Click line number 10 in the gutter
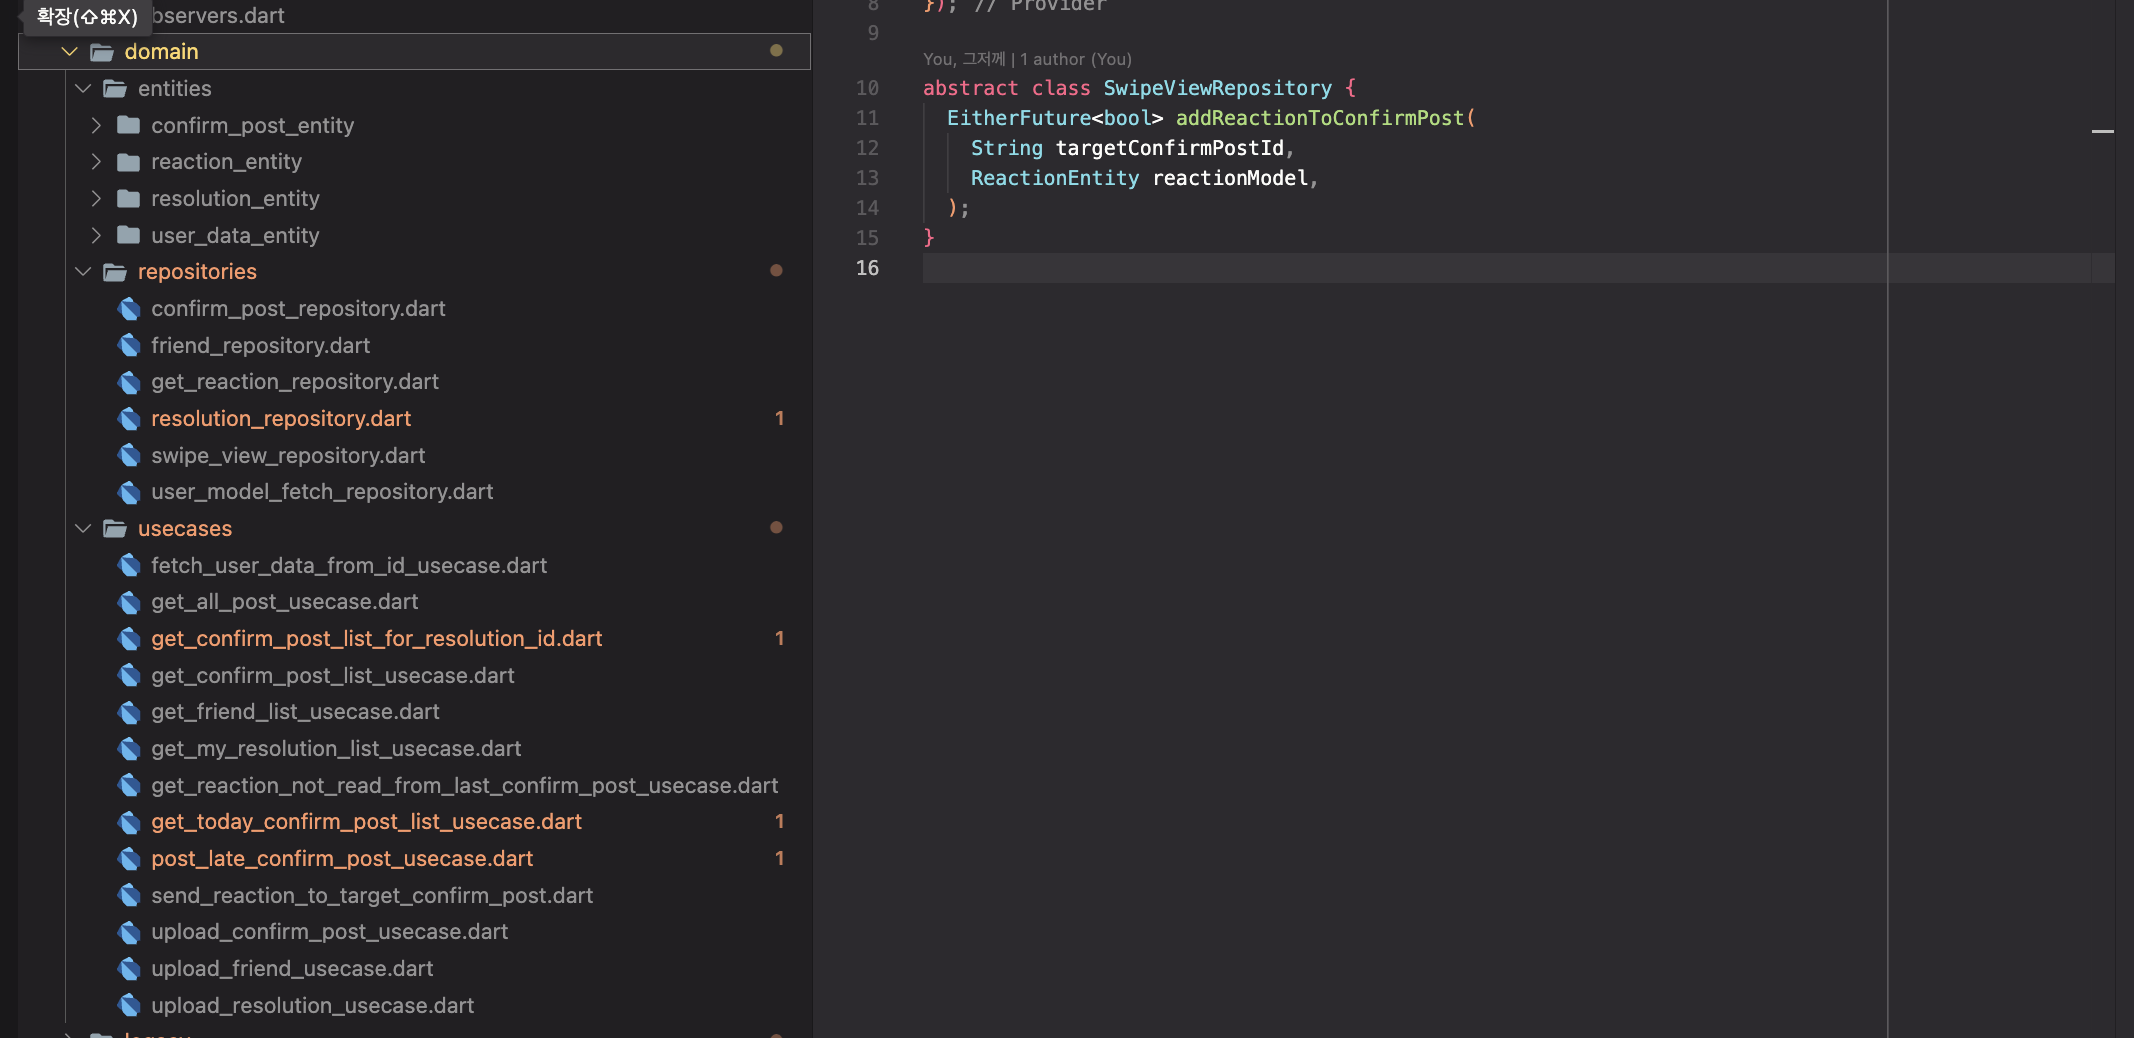 867,88
